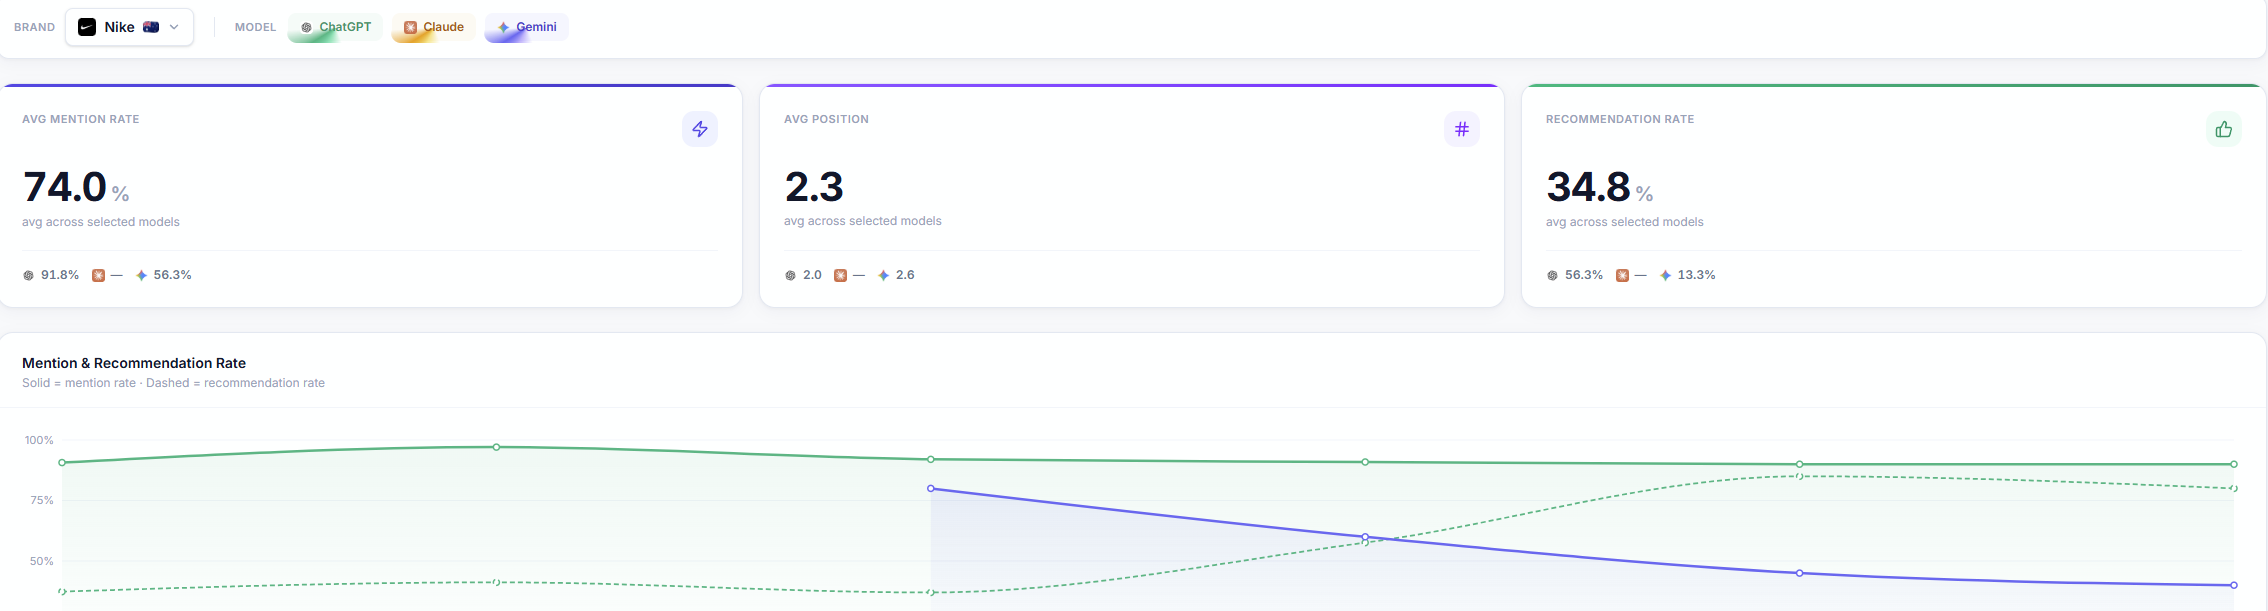Open the Nike brand dropdown
This screenshot has height=611, width=2268.
[129, 27]
